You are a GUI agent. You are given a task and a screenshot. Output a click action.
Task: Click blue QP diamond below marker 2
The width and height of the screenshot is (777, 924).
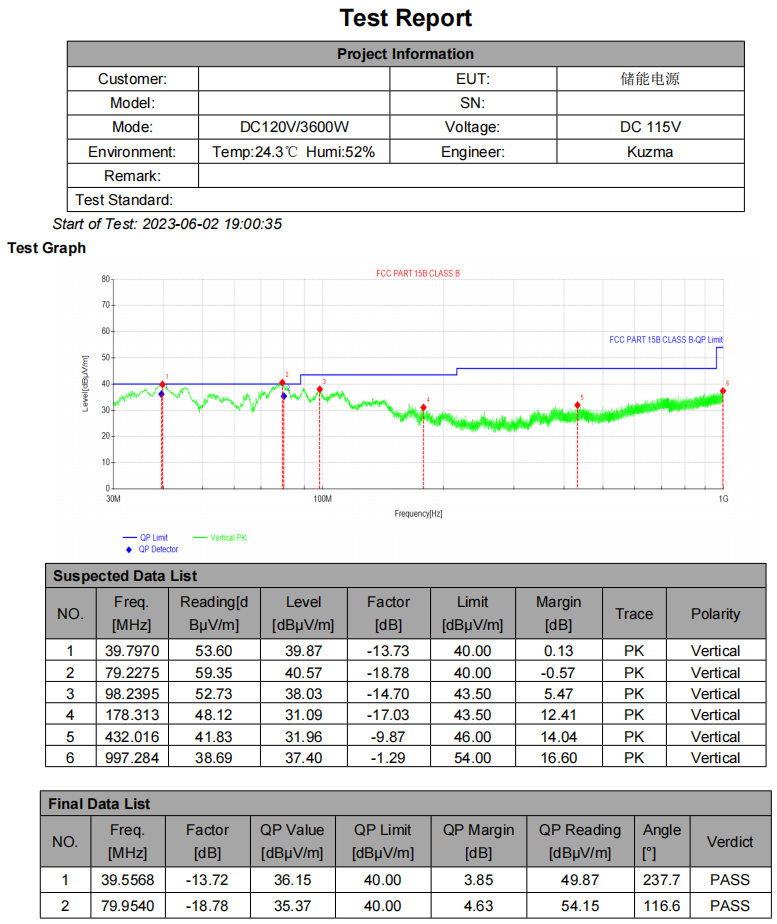(x=284, y=396)
